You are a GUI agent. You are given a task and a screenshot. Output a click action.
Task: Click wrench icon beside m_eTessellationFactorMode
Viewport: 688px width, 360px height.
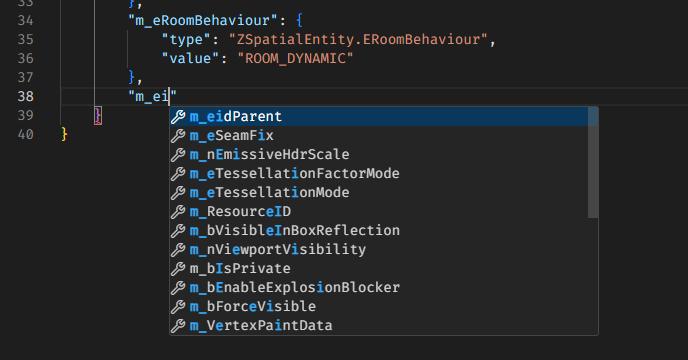178,173
